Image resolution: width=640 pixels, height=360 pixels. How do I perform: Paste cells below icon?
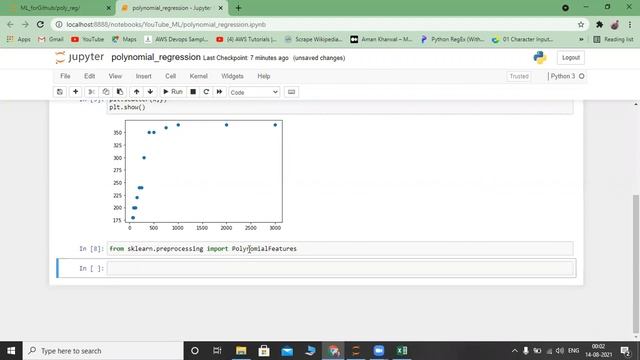(x=120, y=92)
